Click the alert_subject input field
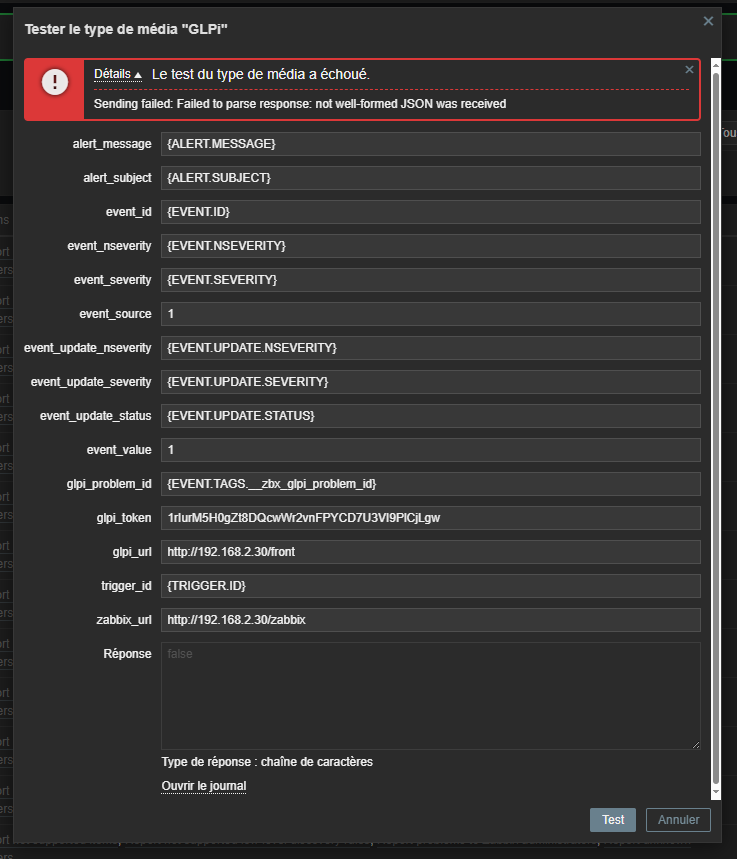The width and height of the screenshot is (737, 859). coord(430,178)
